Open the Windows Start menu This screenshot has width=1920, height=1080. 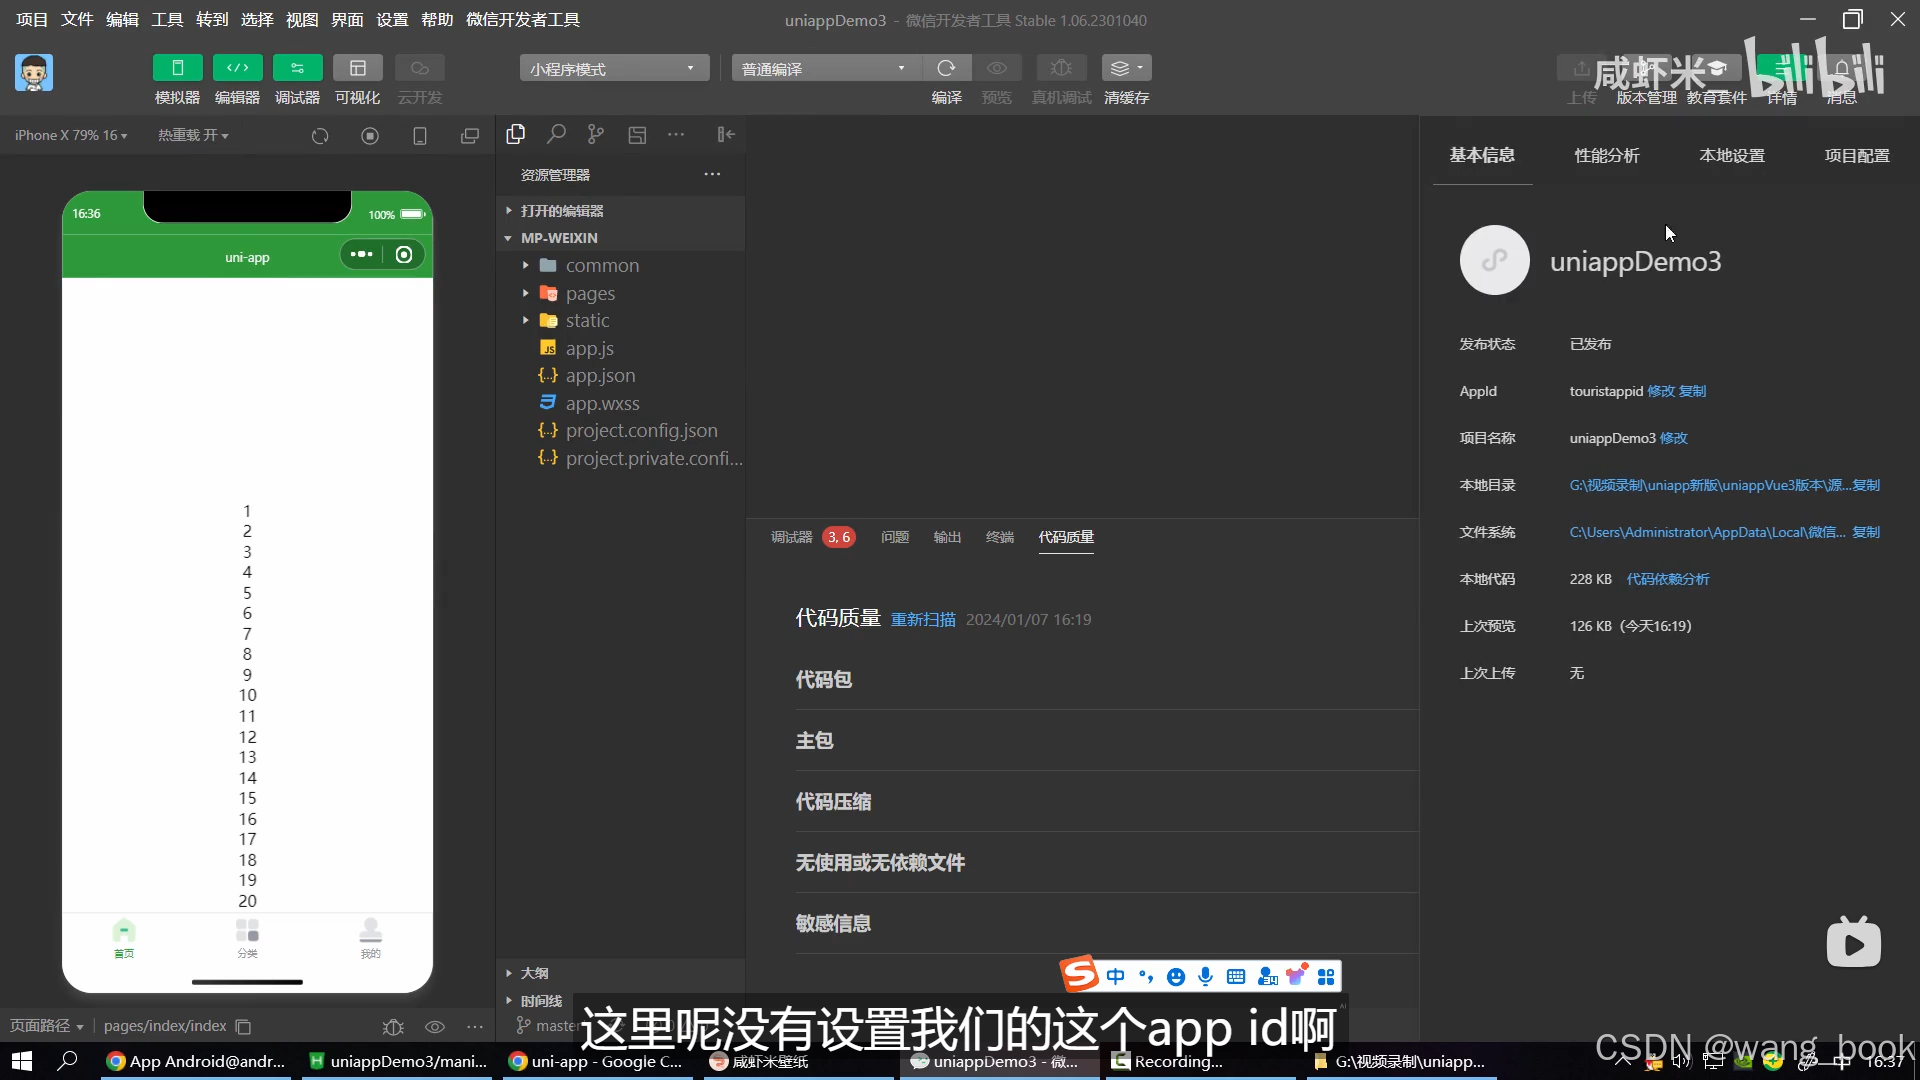pyautogui.click(x=22, y=1061)
